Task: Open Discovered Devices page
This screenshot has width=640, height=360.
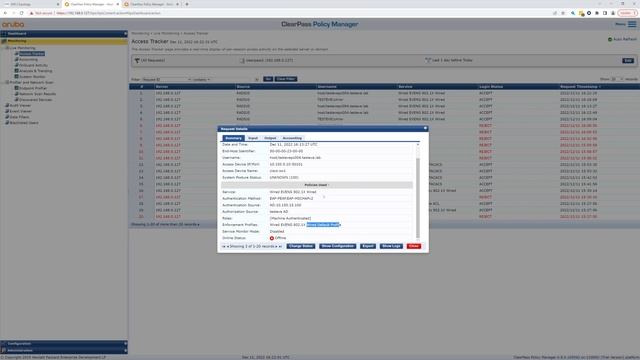Action: click(x=36, y=99)
